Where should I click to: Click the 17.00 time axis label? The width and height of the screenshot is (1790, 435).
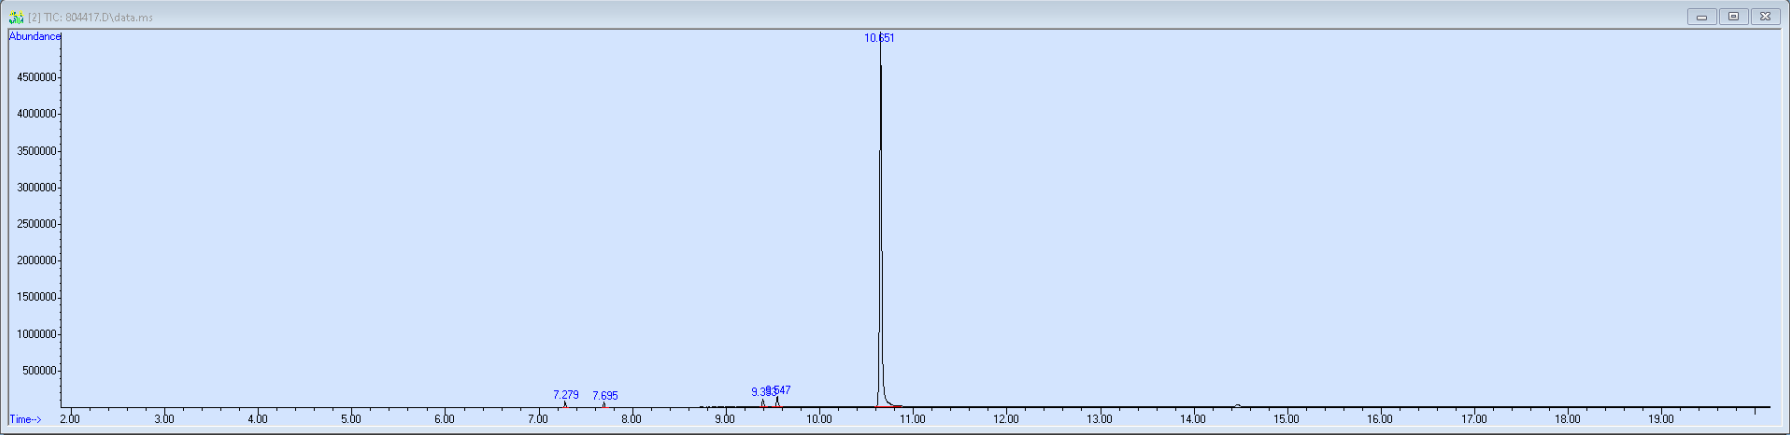pyautogui.click(x=1474, y=419)
